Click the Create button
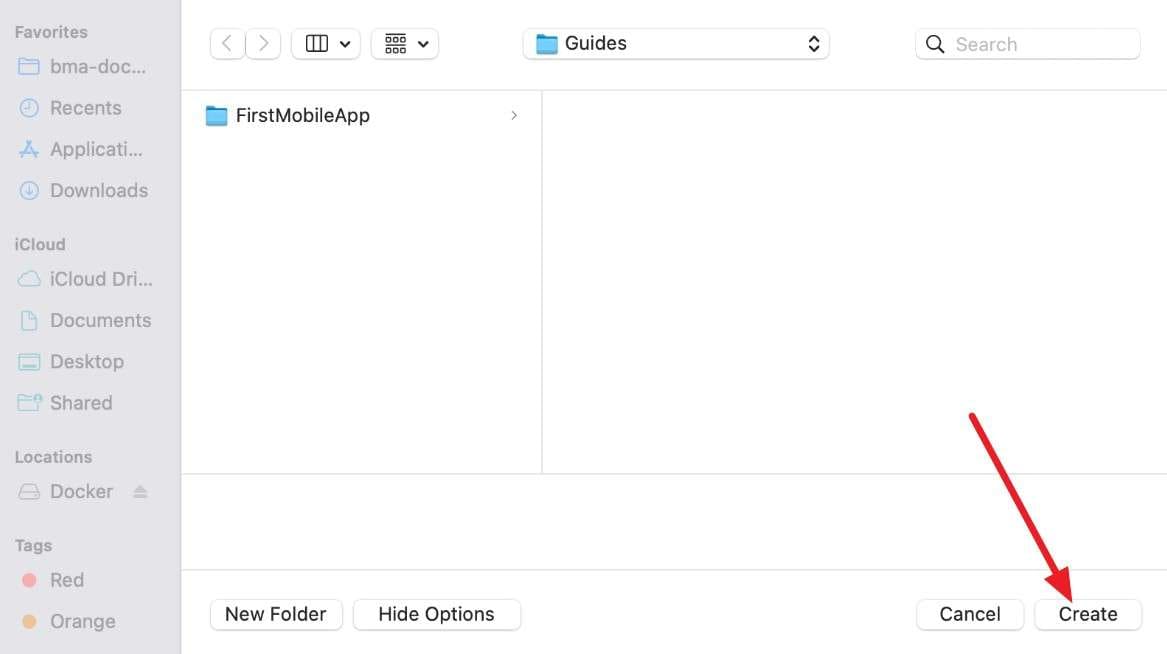Viewport: 1167px width, 654px height. pos(1088,615)
